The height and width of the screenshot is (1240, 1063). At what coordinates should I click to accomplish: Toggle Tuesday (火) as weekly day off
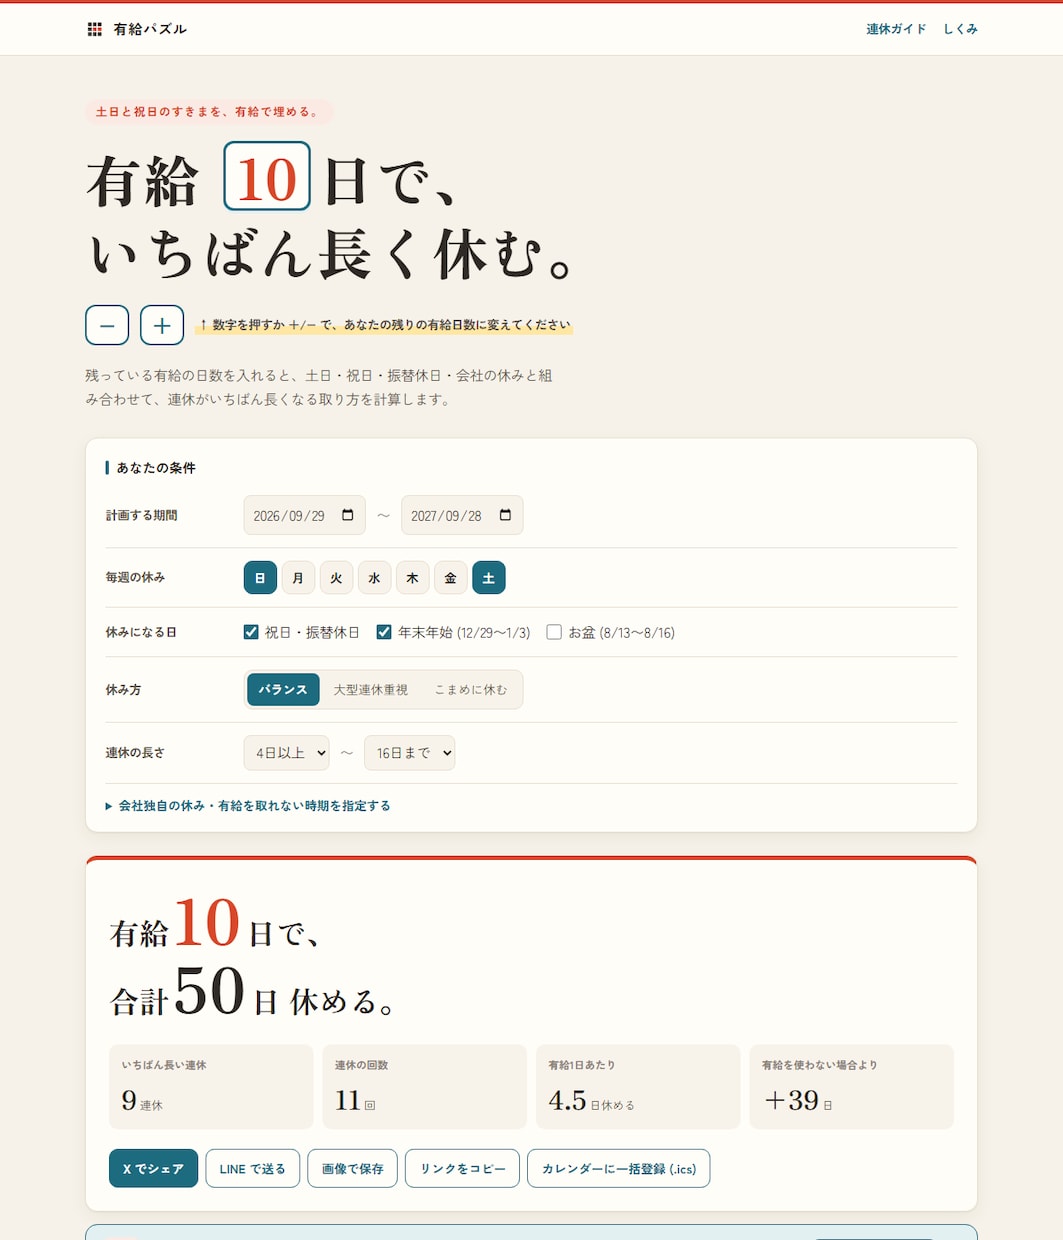pyautogui.click(x=336, y=578)
